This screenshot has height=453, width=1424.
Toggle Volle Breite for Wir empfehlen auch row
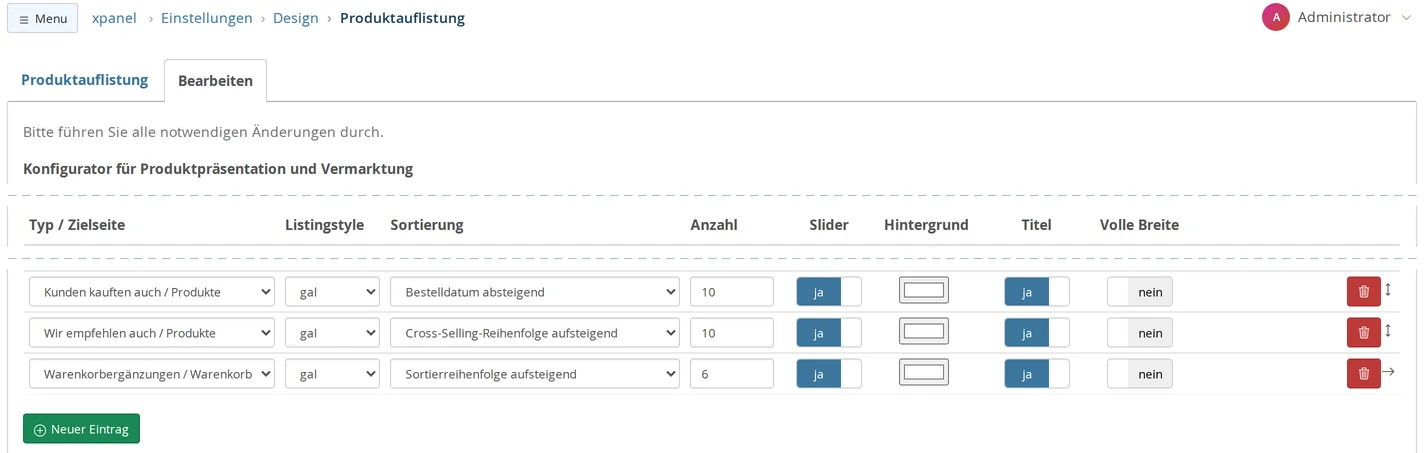click(x=1140, y=333)
